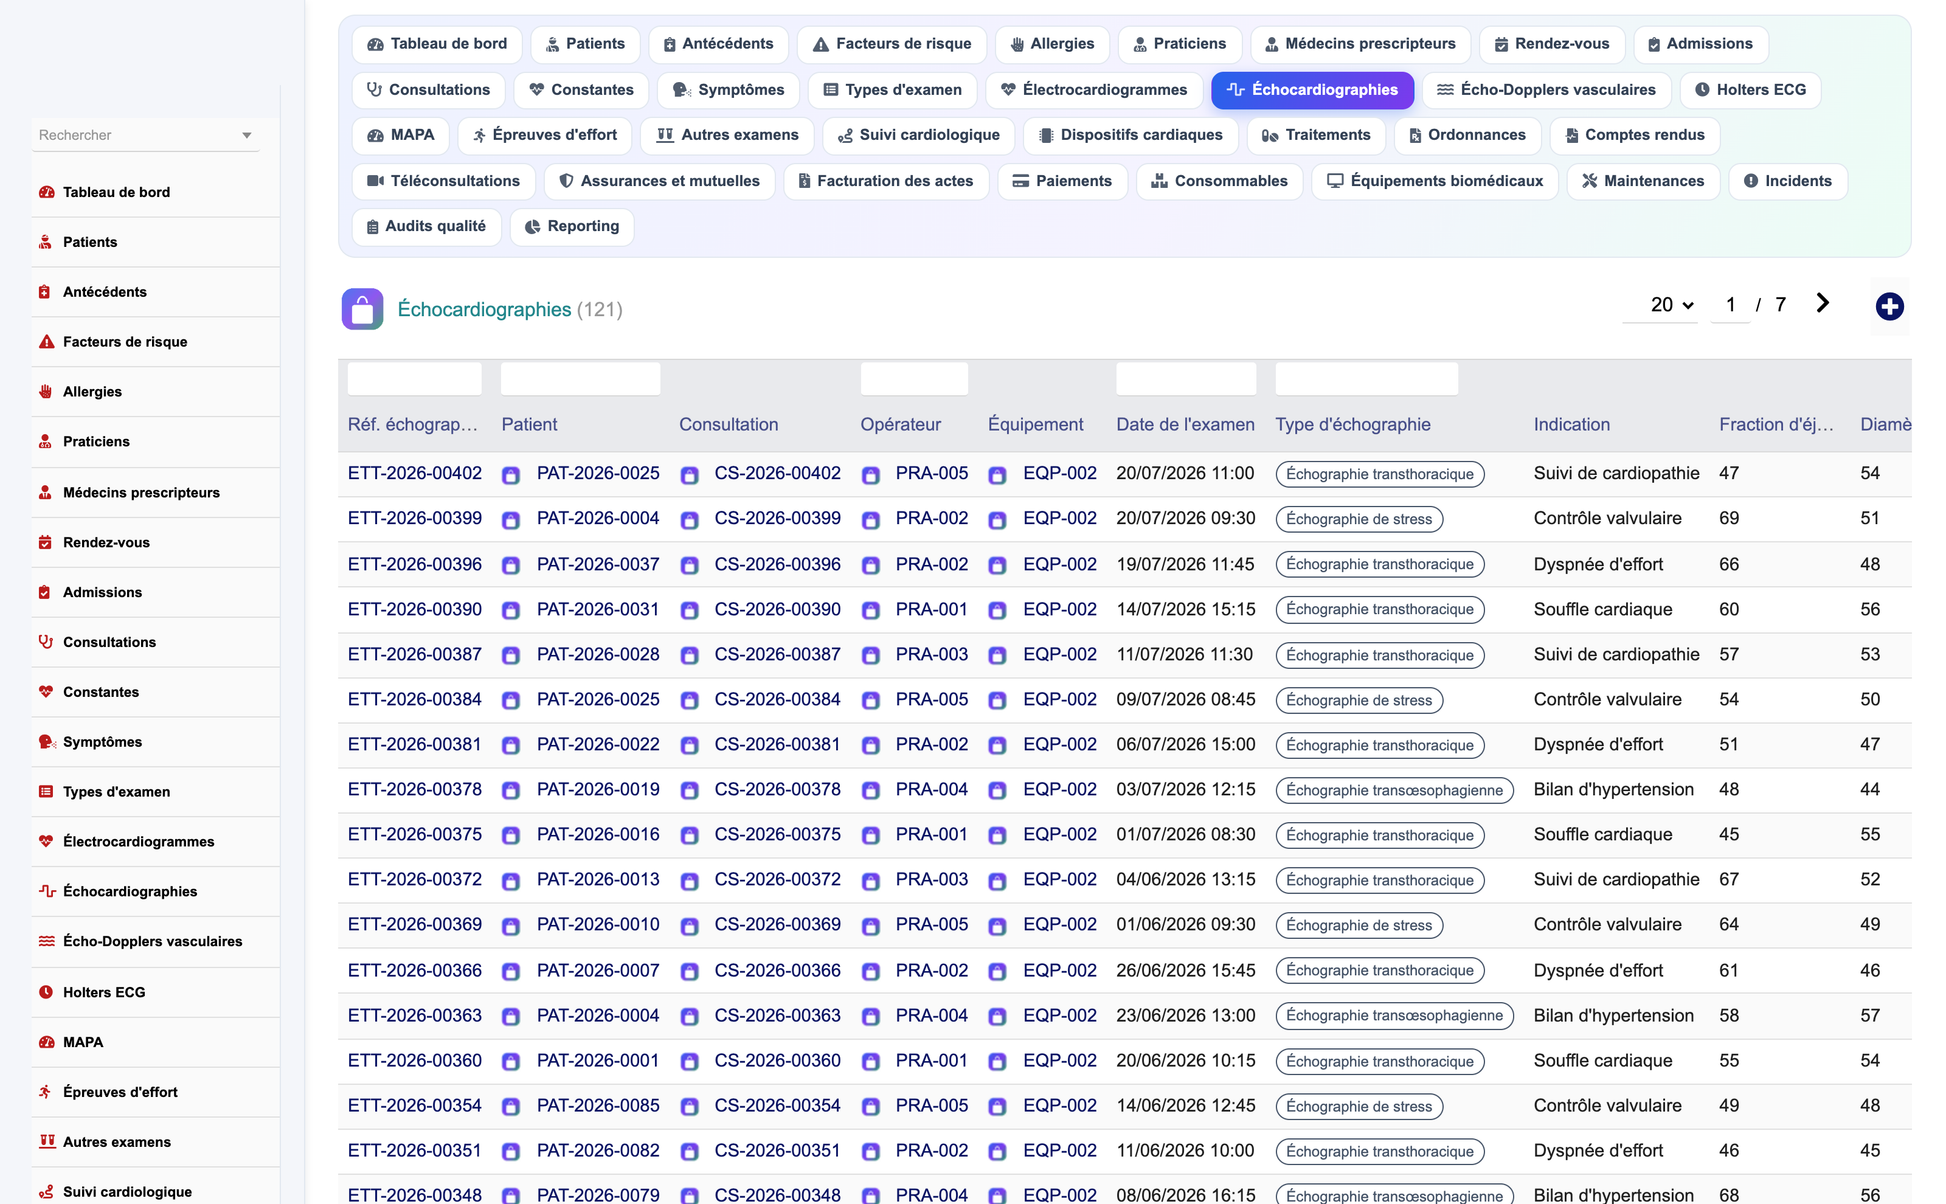Screen dimensions: 1946x1204
Task: Click Rendez-vous calendar icon in sidebar
Action: point(46,542)
